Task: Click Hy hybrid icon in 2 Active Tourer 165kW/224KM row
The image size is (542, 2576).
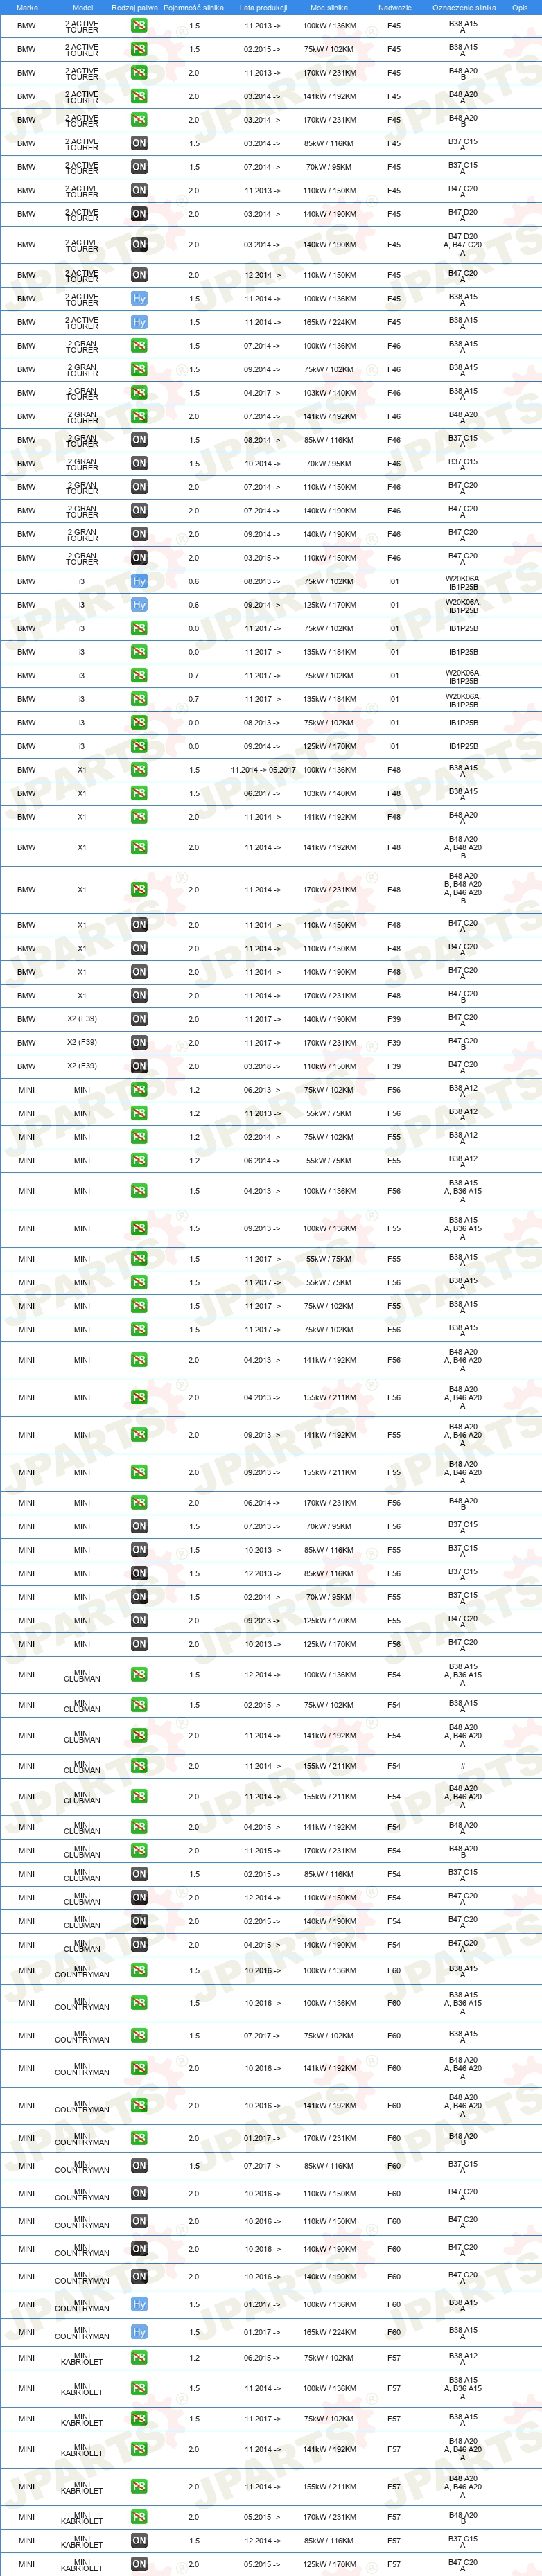Action: pos(139,322)
